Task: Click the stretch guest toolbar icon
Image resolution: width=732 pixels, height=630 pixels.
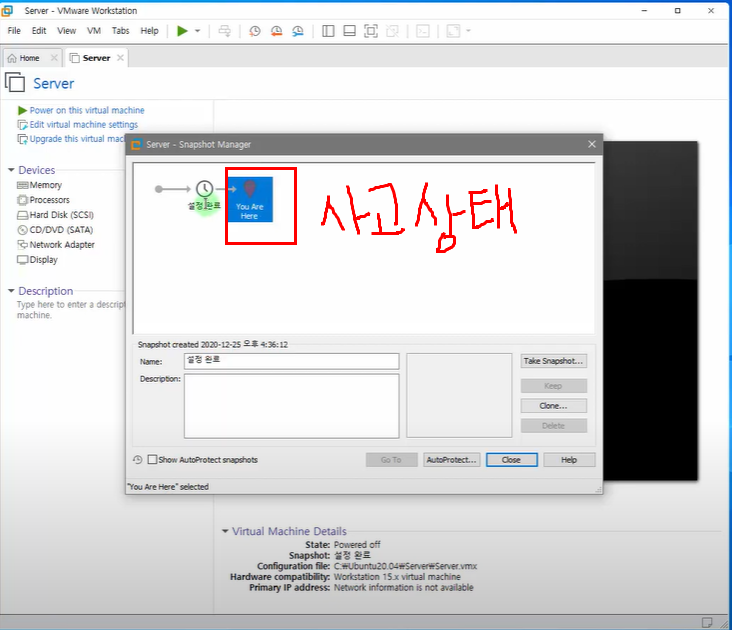Action: click(454, 31)
